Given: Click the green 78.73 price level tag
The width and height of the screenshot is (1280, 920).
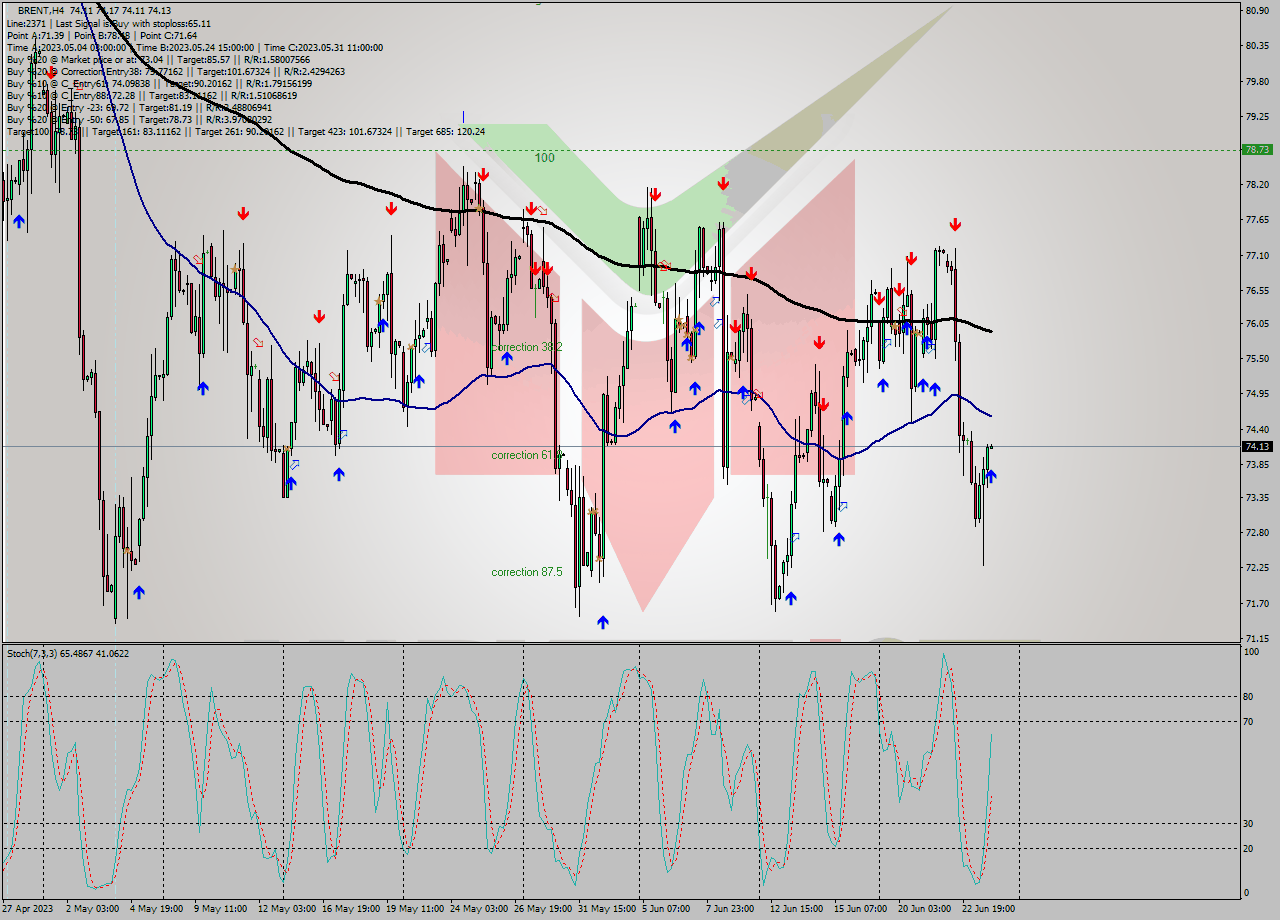Looking at the screenshot, I should tap(1257, 149).
